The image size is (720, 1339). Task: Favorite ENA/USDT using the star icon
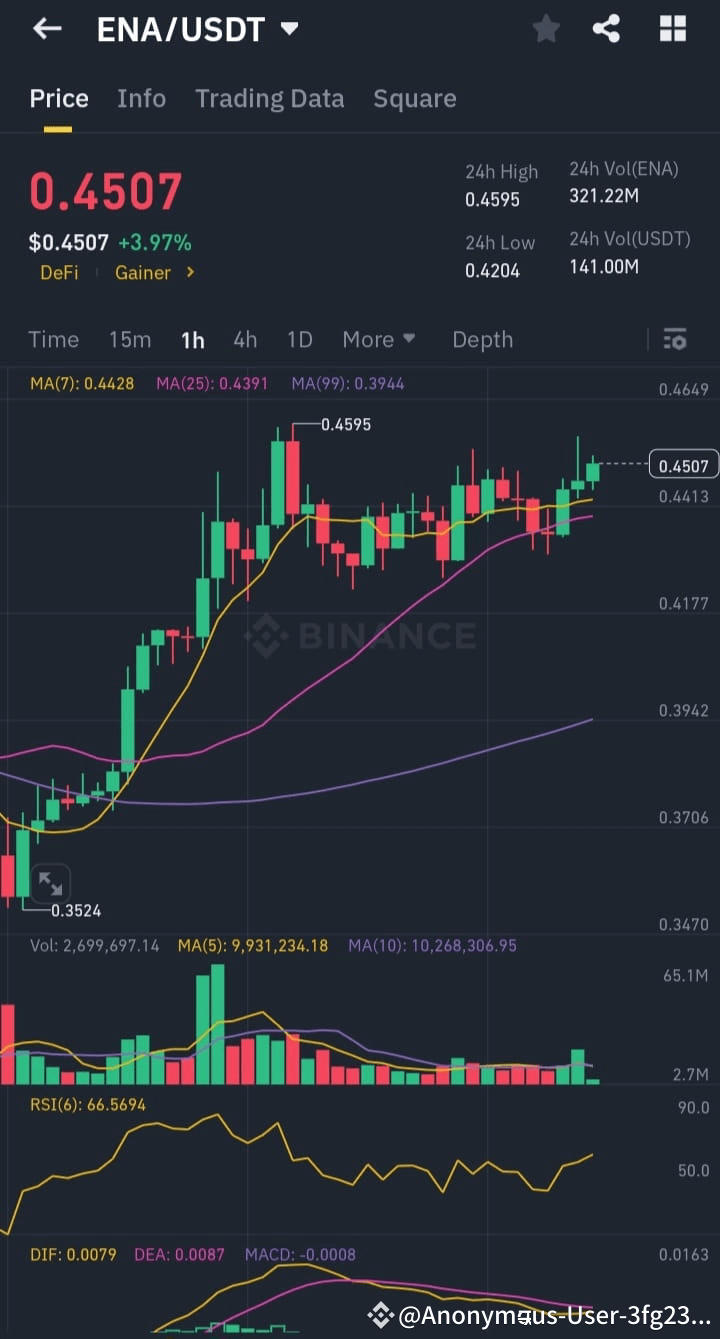(x=546, y=28)
